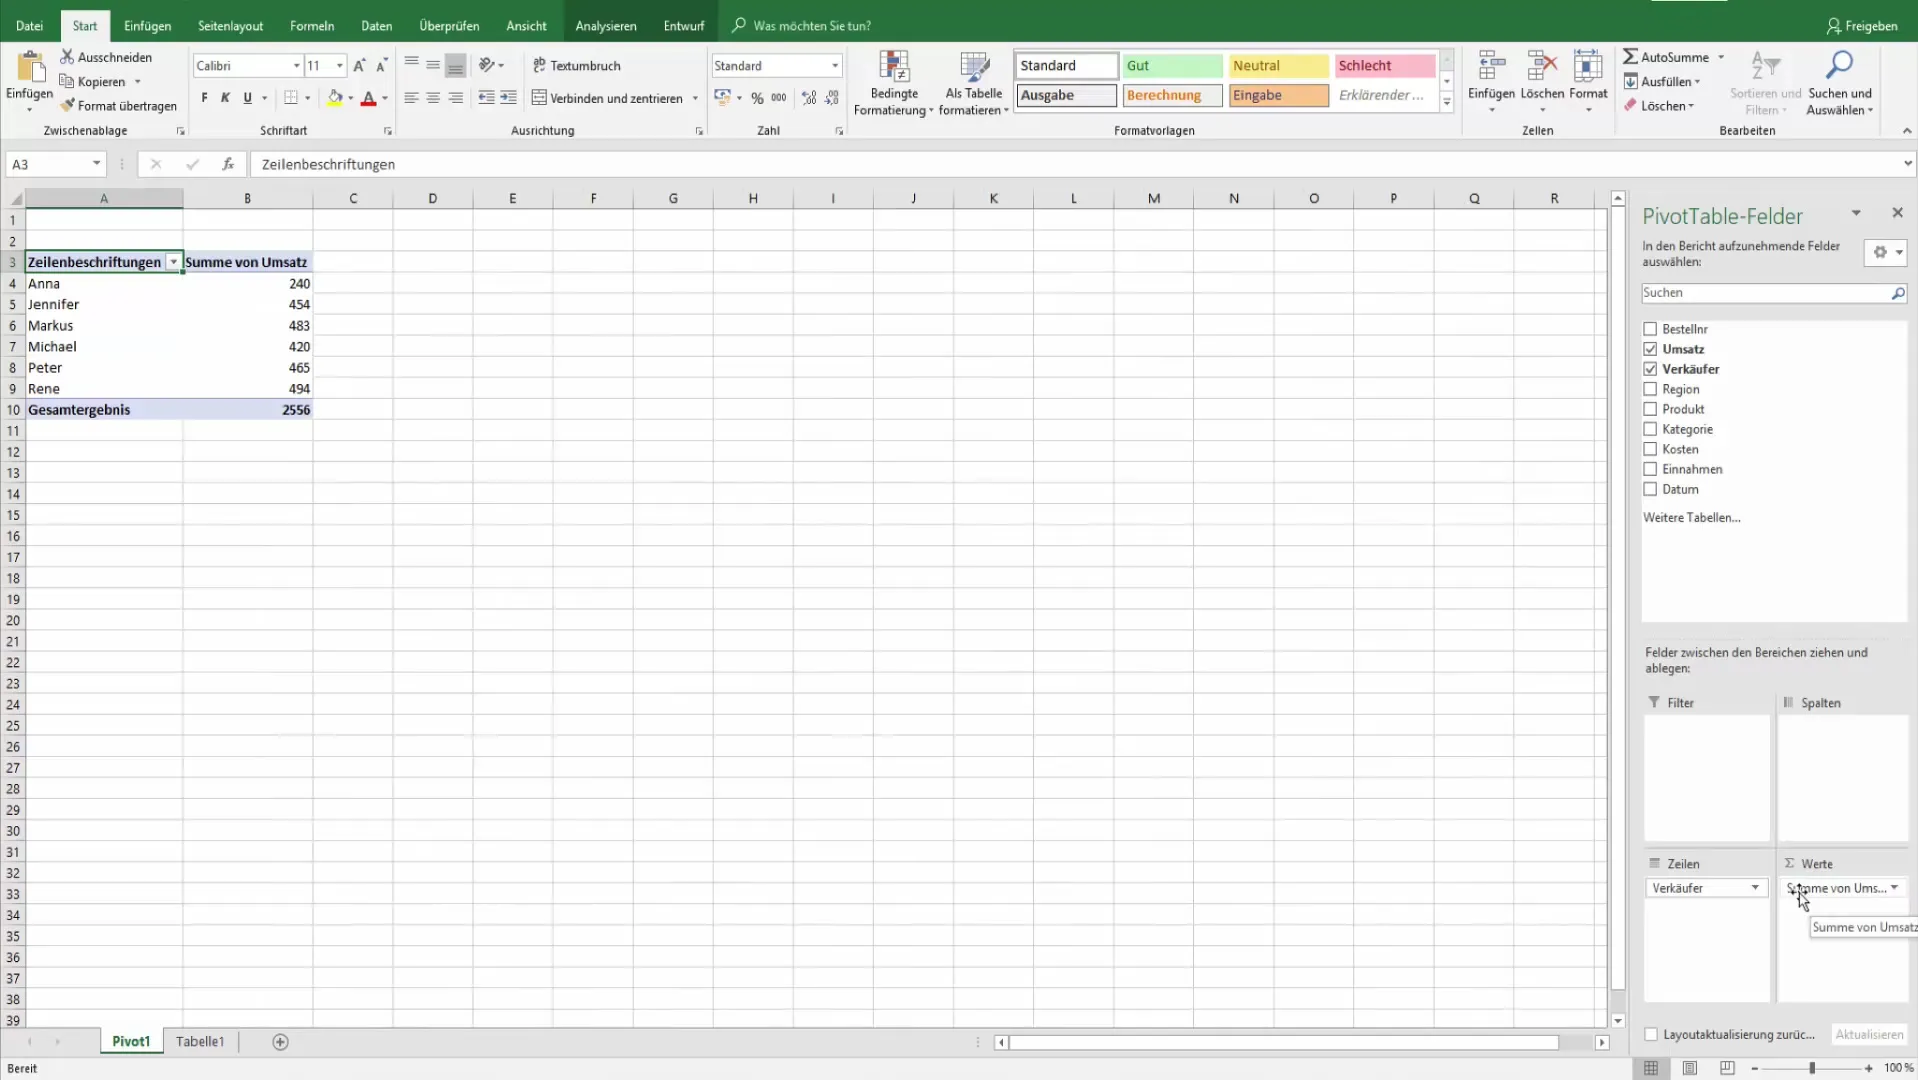Open the Entwurf ribbon tab

pos(684,25)
